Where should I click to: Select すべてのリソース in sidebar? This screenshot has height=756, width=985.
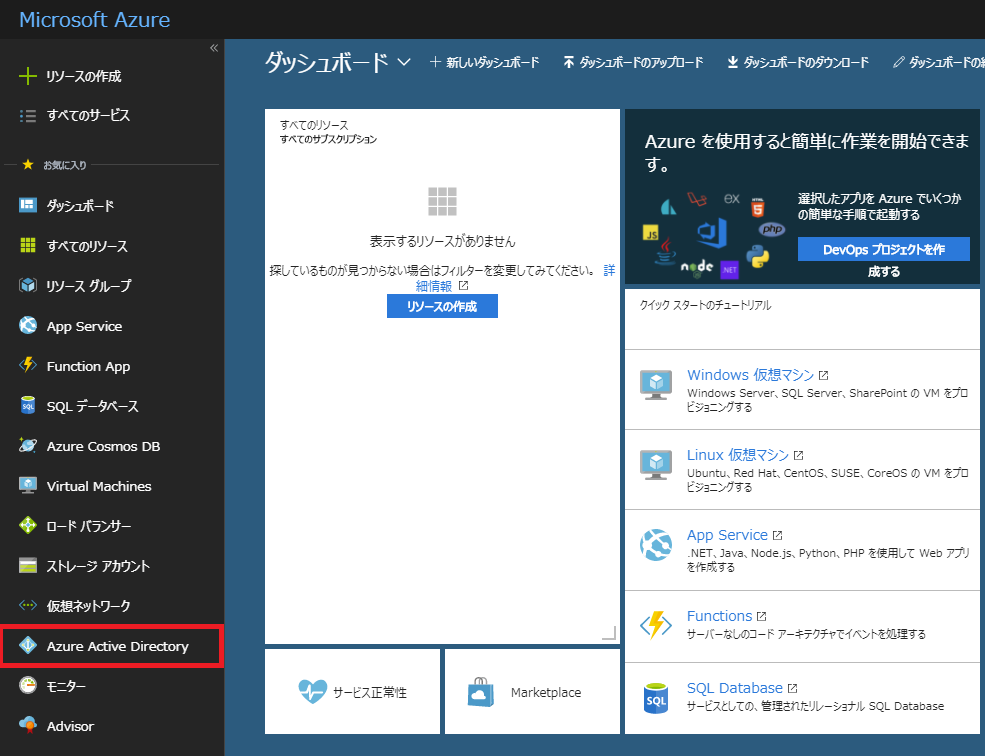(87, 246)
